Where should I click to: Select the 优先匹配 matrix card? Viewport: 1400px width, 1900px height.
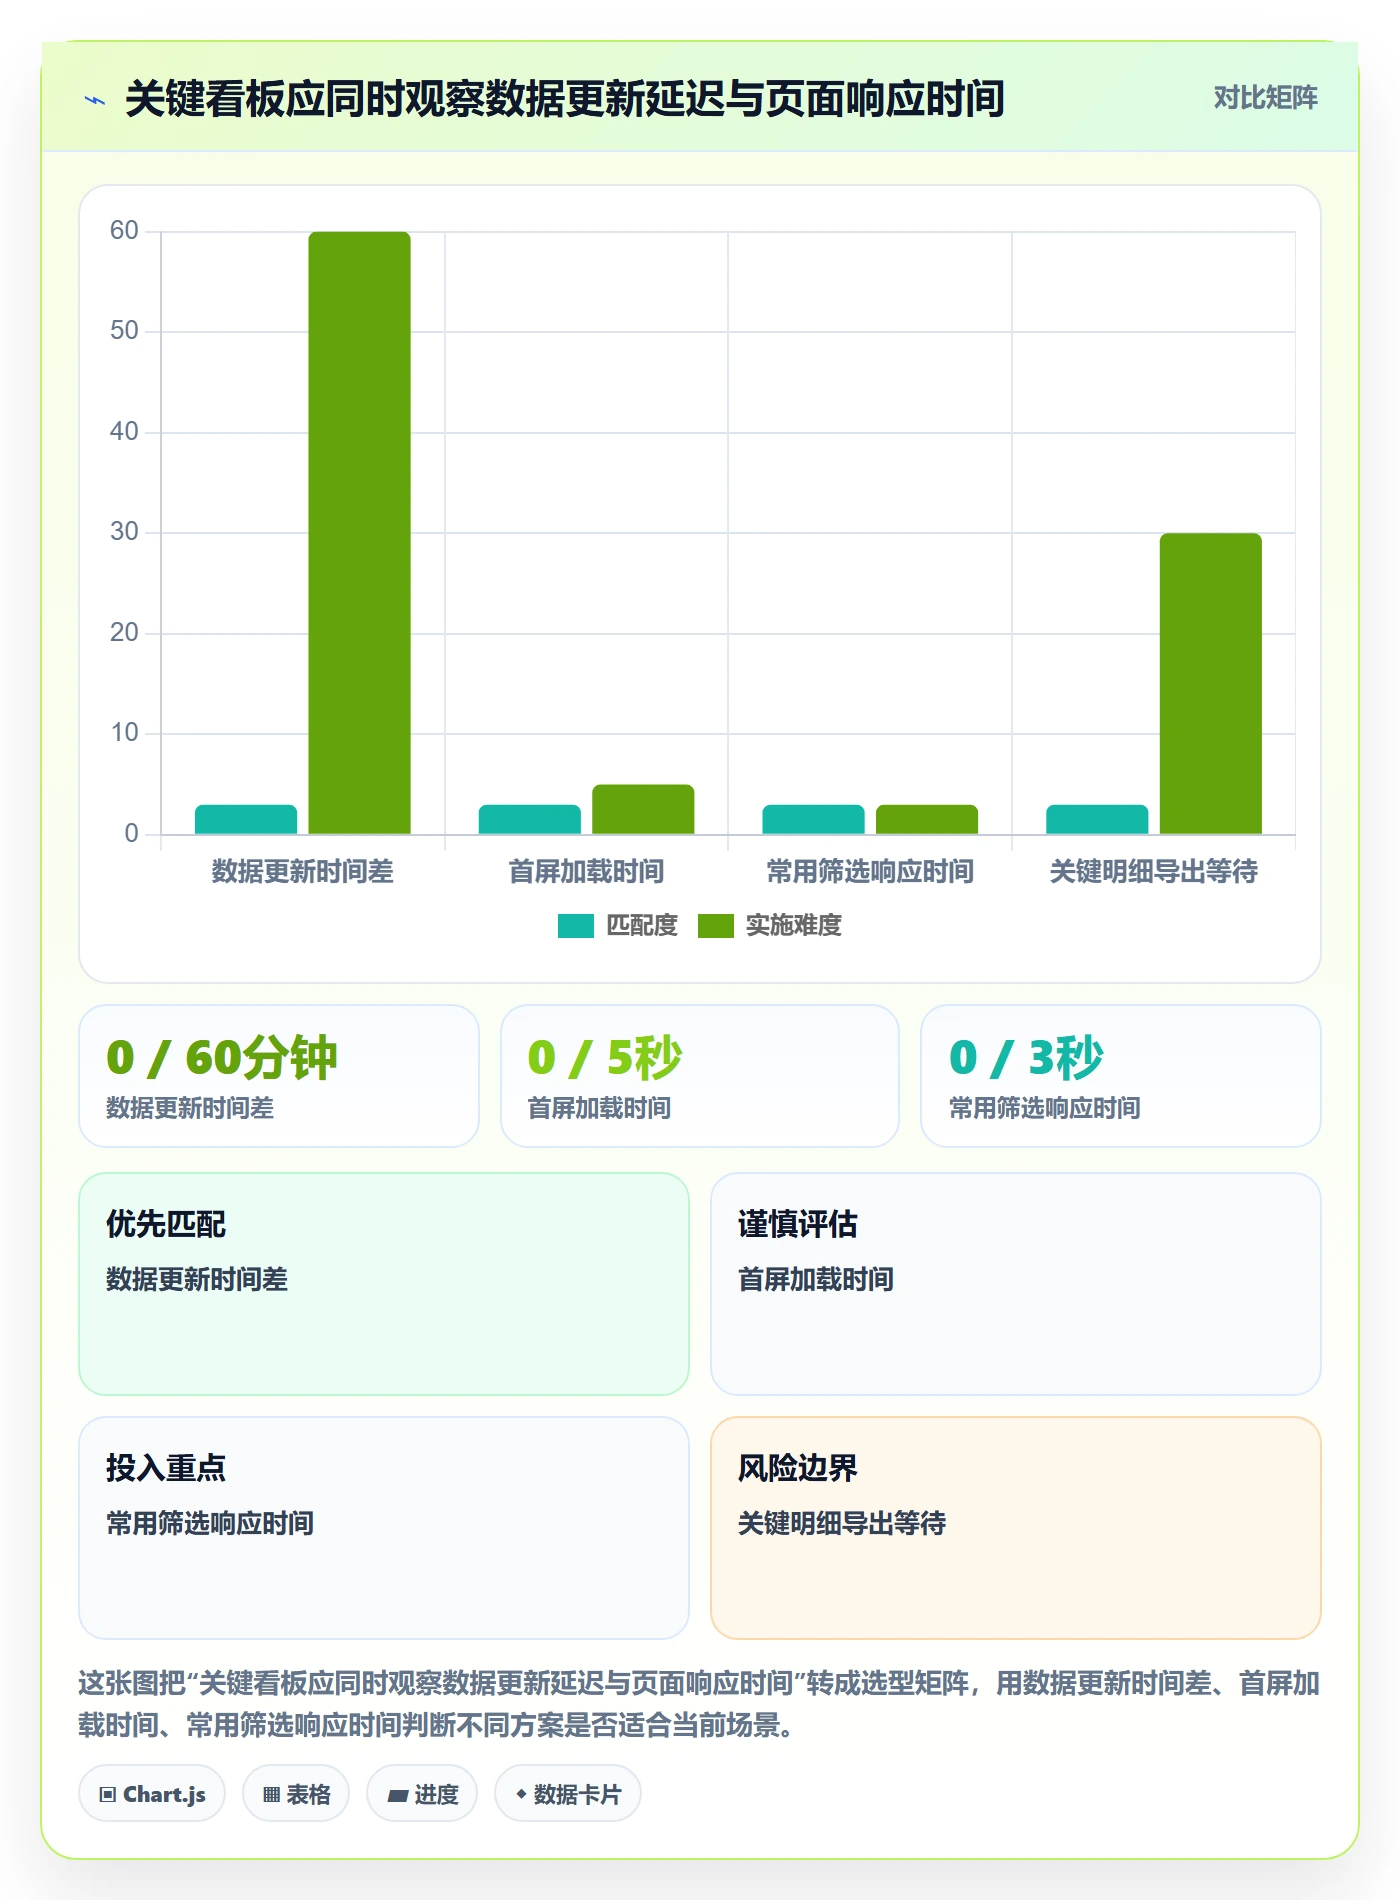click(x=384, y=1284)
